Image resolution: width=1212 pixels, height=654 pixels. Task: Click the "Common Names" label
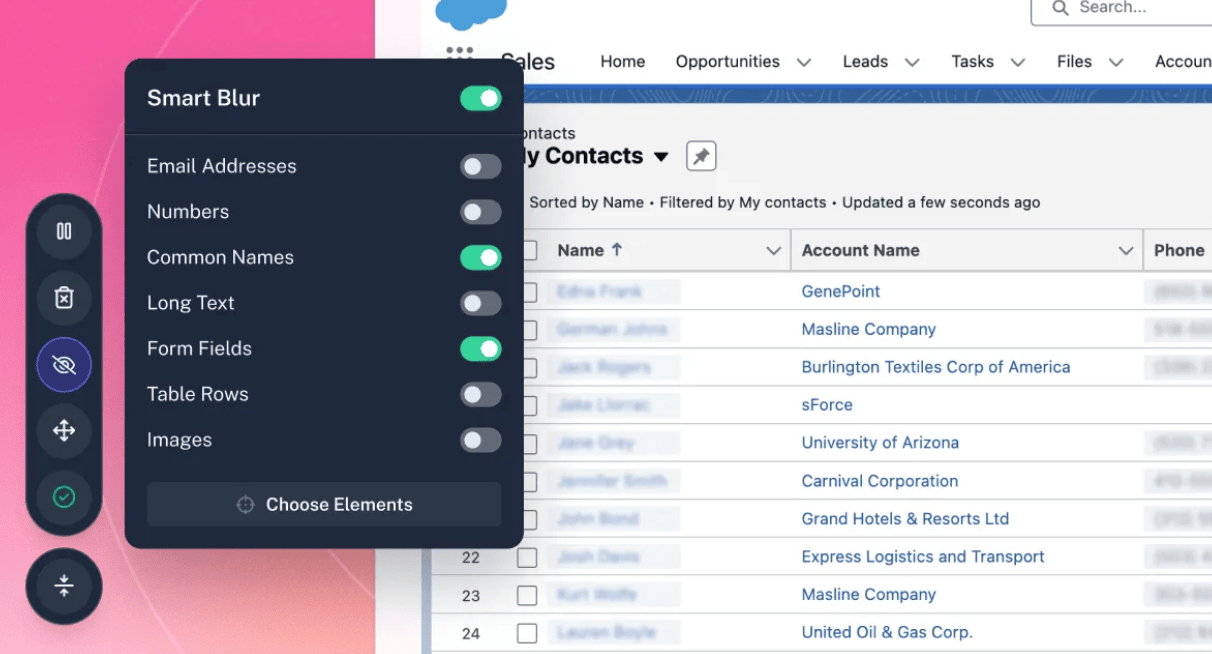pos(220,258)
